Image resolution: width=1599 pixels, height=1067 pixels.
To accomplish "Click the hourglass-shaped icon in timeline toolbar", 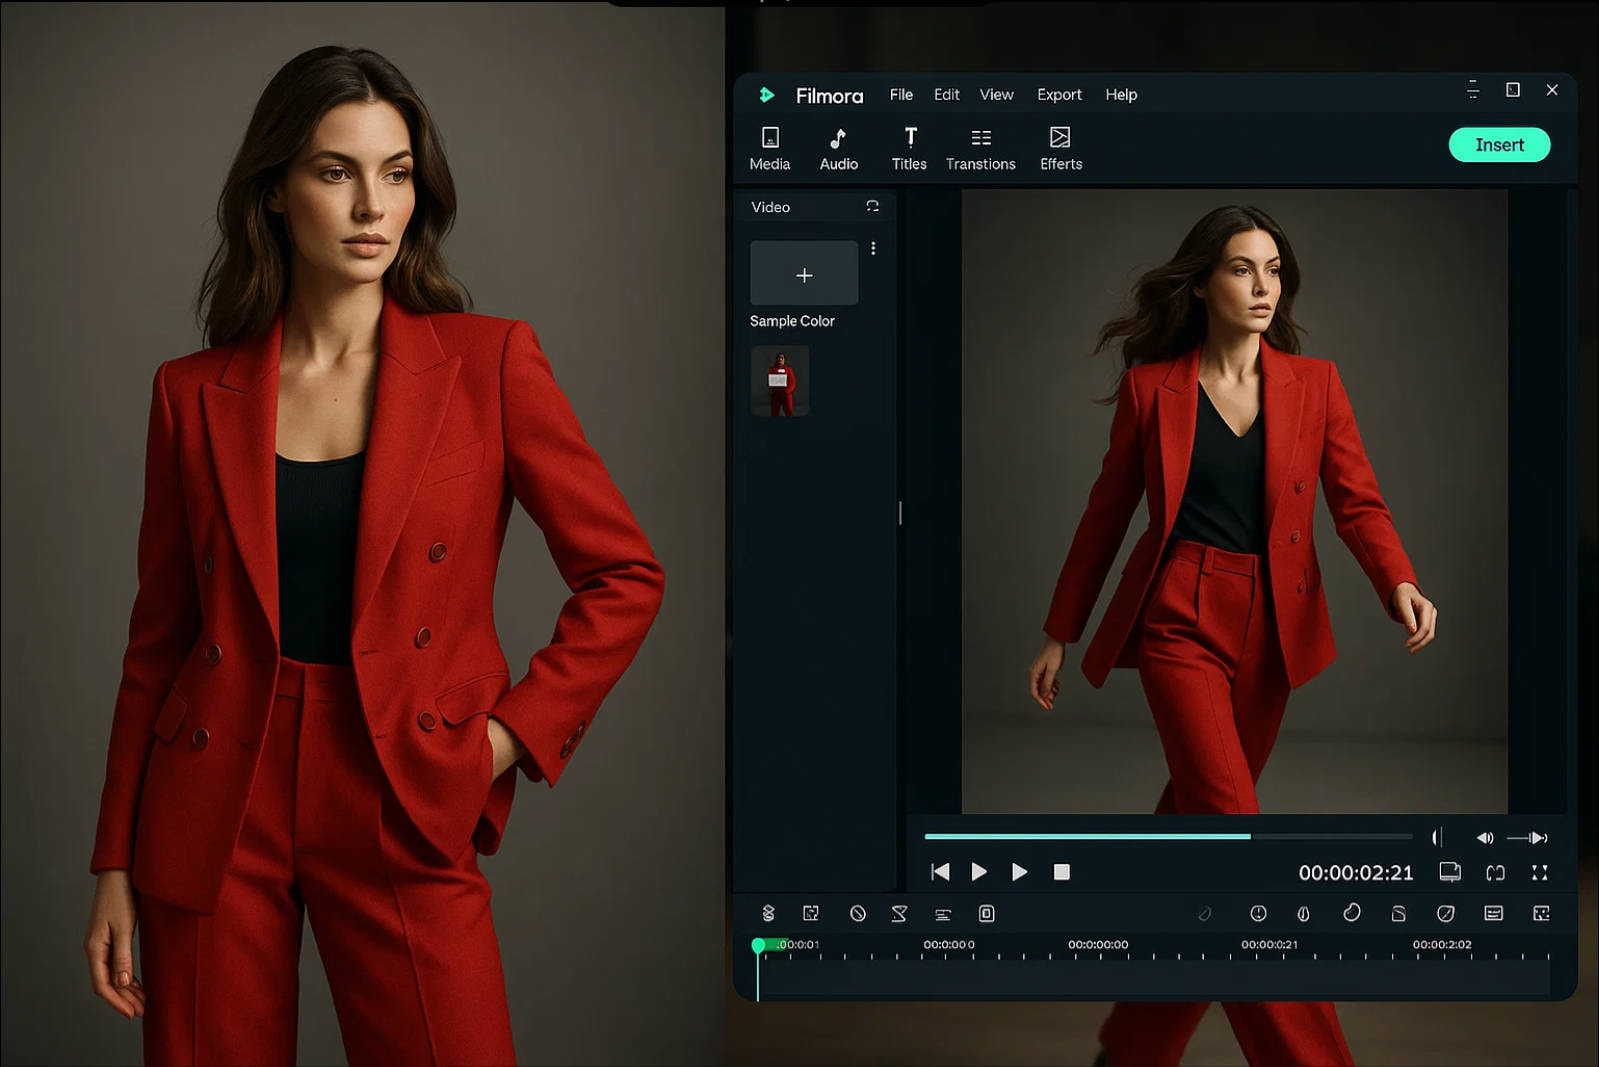I will tap(899, 913).
